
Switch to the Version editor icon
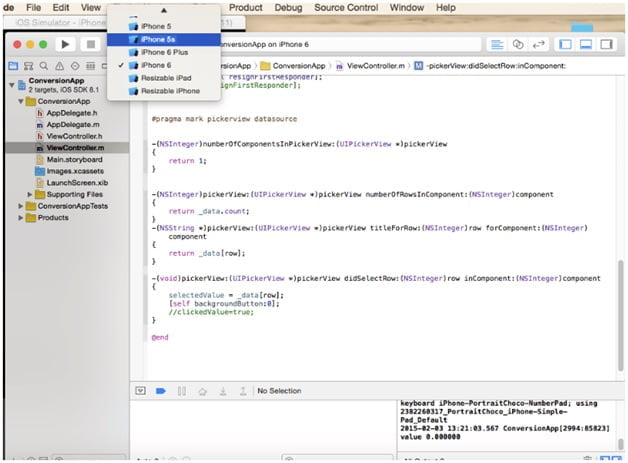(537, 45)
